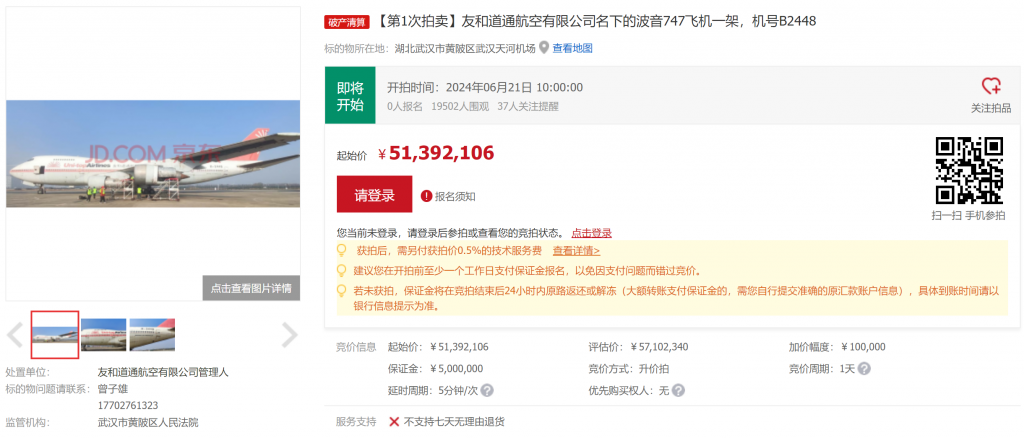The height and width of the screenshot is (438, 1024).
Task: Click lightbulb icon beside deposit refund tip
Action: [341, 290]
